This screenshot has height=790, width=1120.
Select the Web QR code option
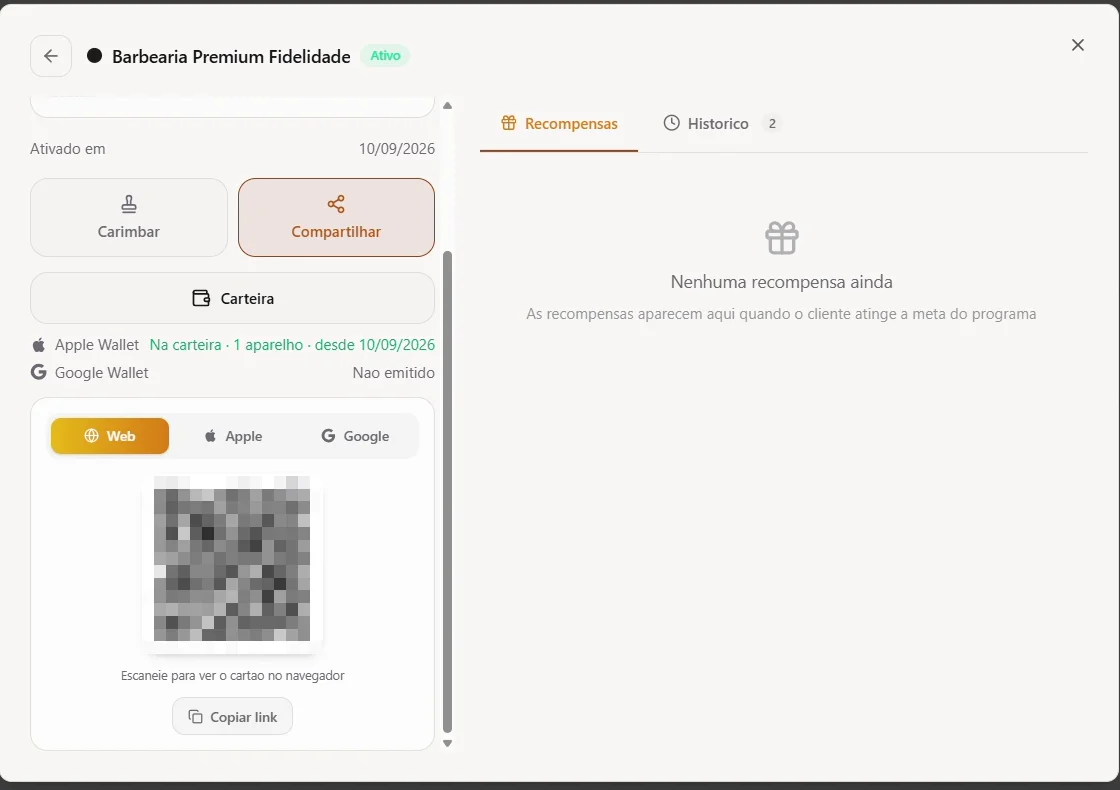[110, 436]
